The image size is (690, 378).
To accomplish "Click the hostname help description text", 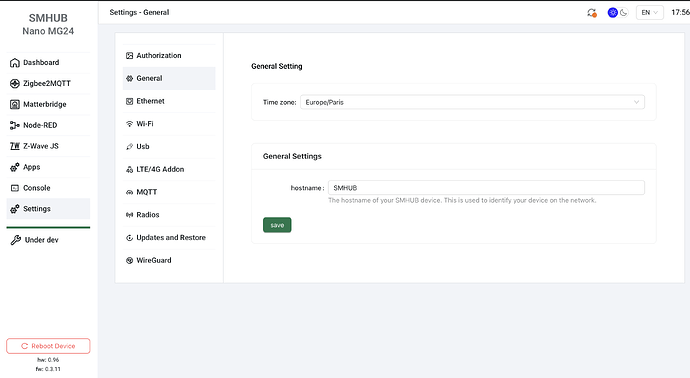I will click(462, 200).
